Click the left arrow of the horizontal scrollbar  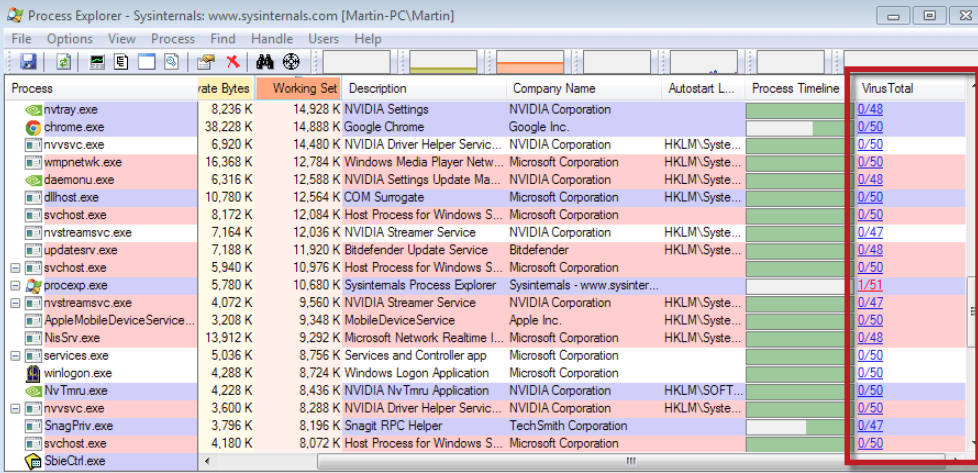(205, 462)
